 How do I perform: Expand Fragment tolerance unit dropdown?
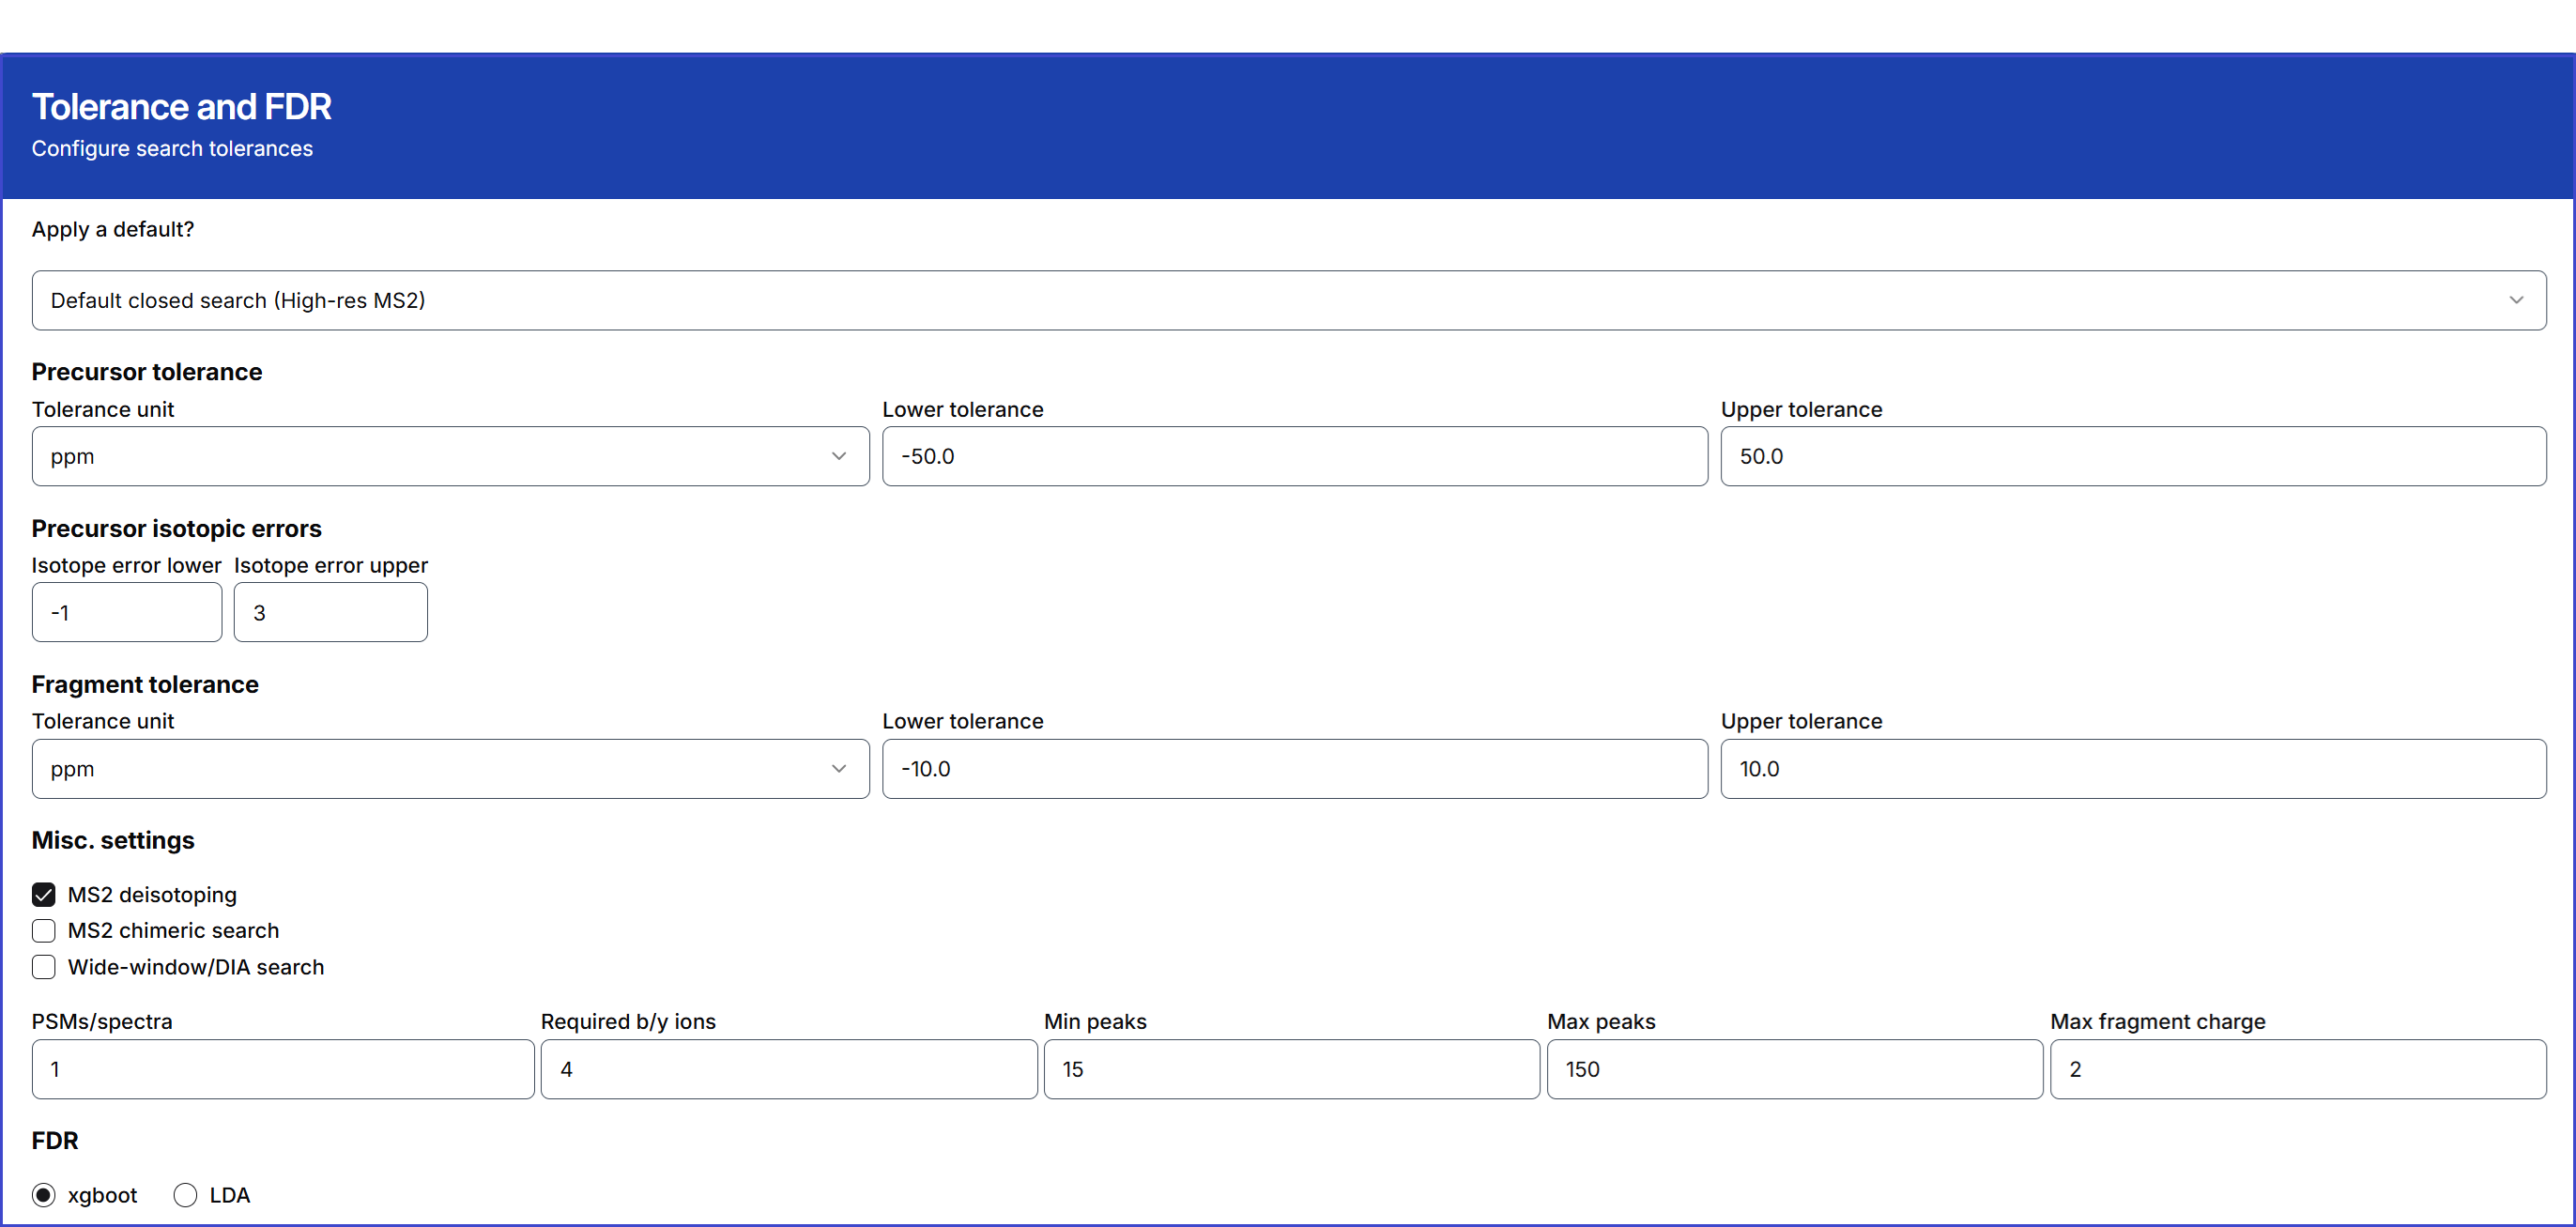[x=450, y=768]
